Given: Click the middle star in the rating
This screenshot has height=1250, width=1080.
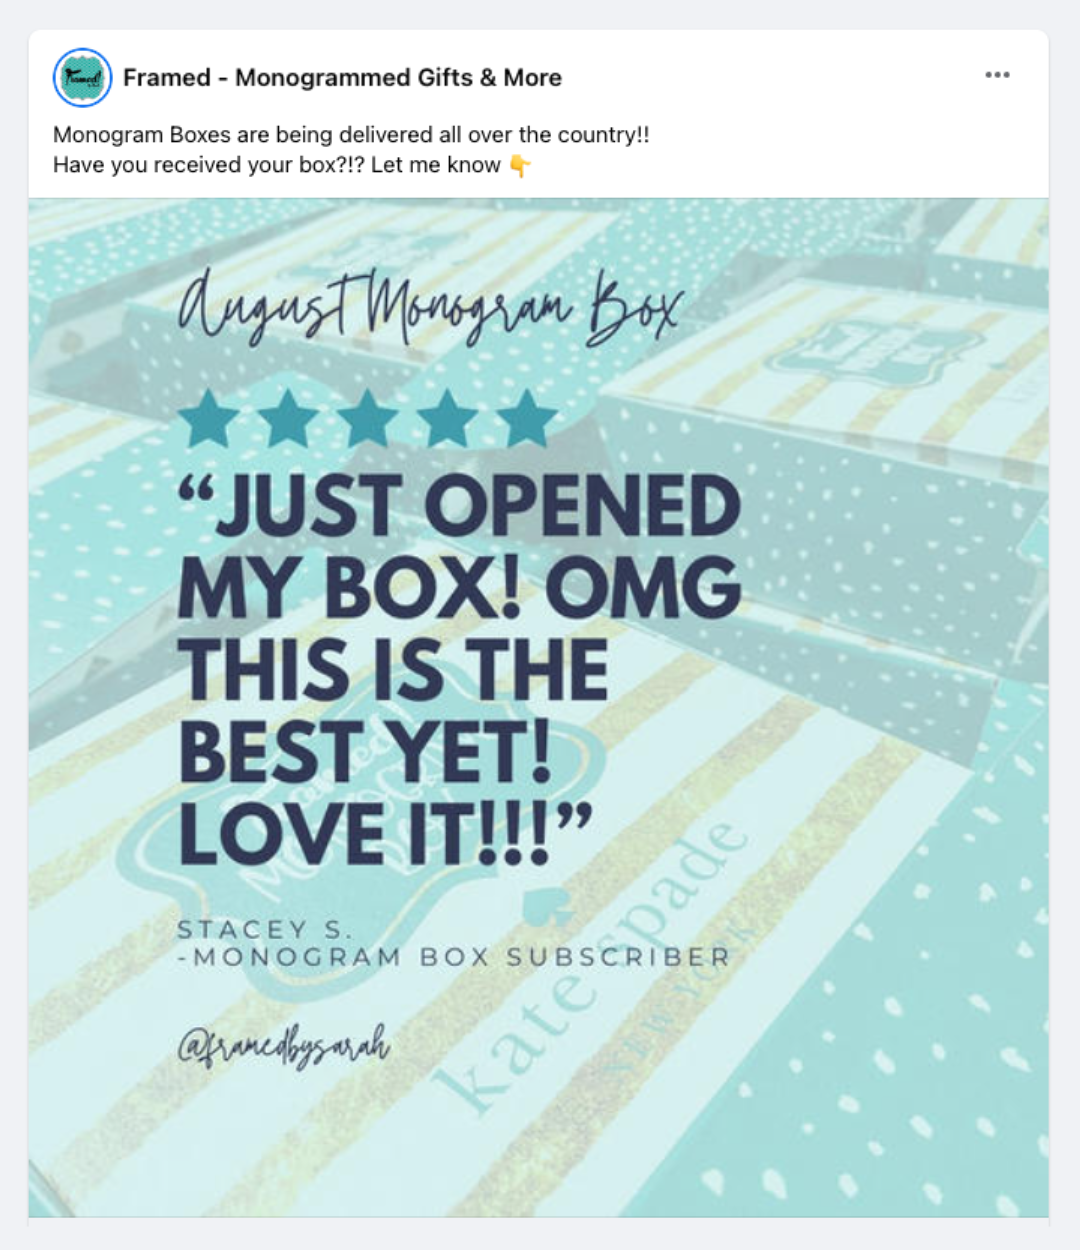Looking at the screenshot, I should coord(368,418).
